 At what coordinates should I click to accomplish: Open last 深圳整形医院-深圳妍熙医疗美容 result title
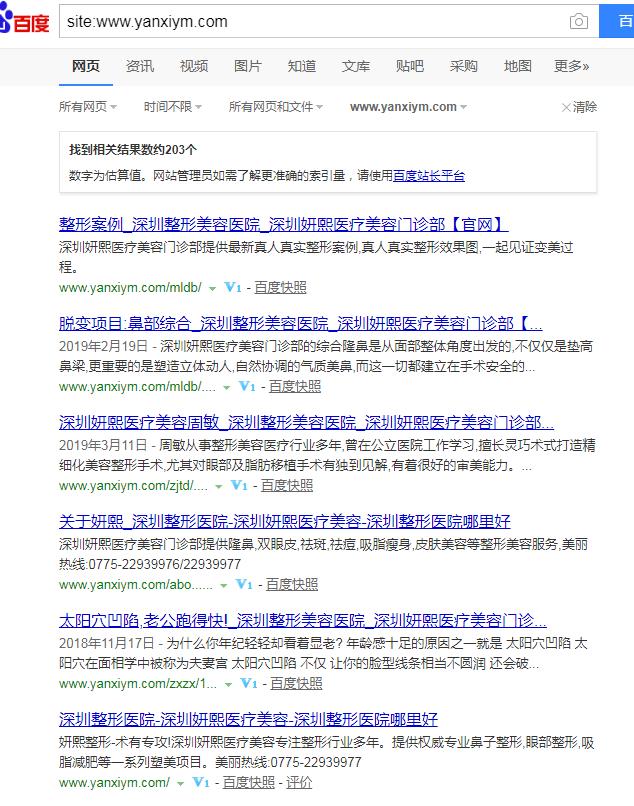click(x=248, y=720)
